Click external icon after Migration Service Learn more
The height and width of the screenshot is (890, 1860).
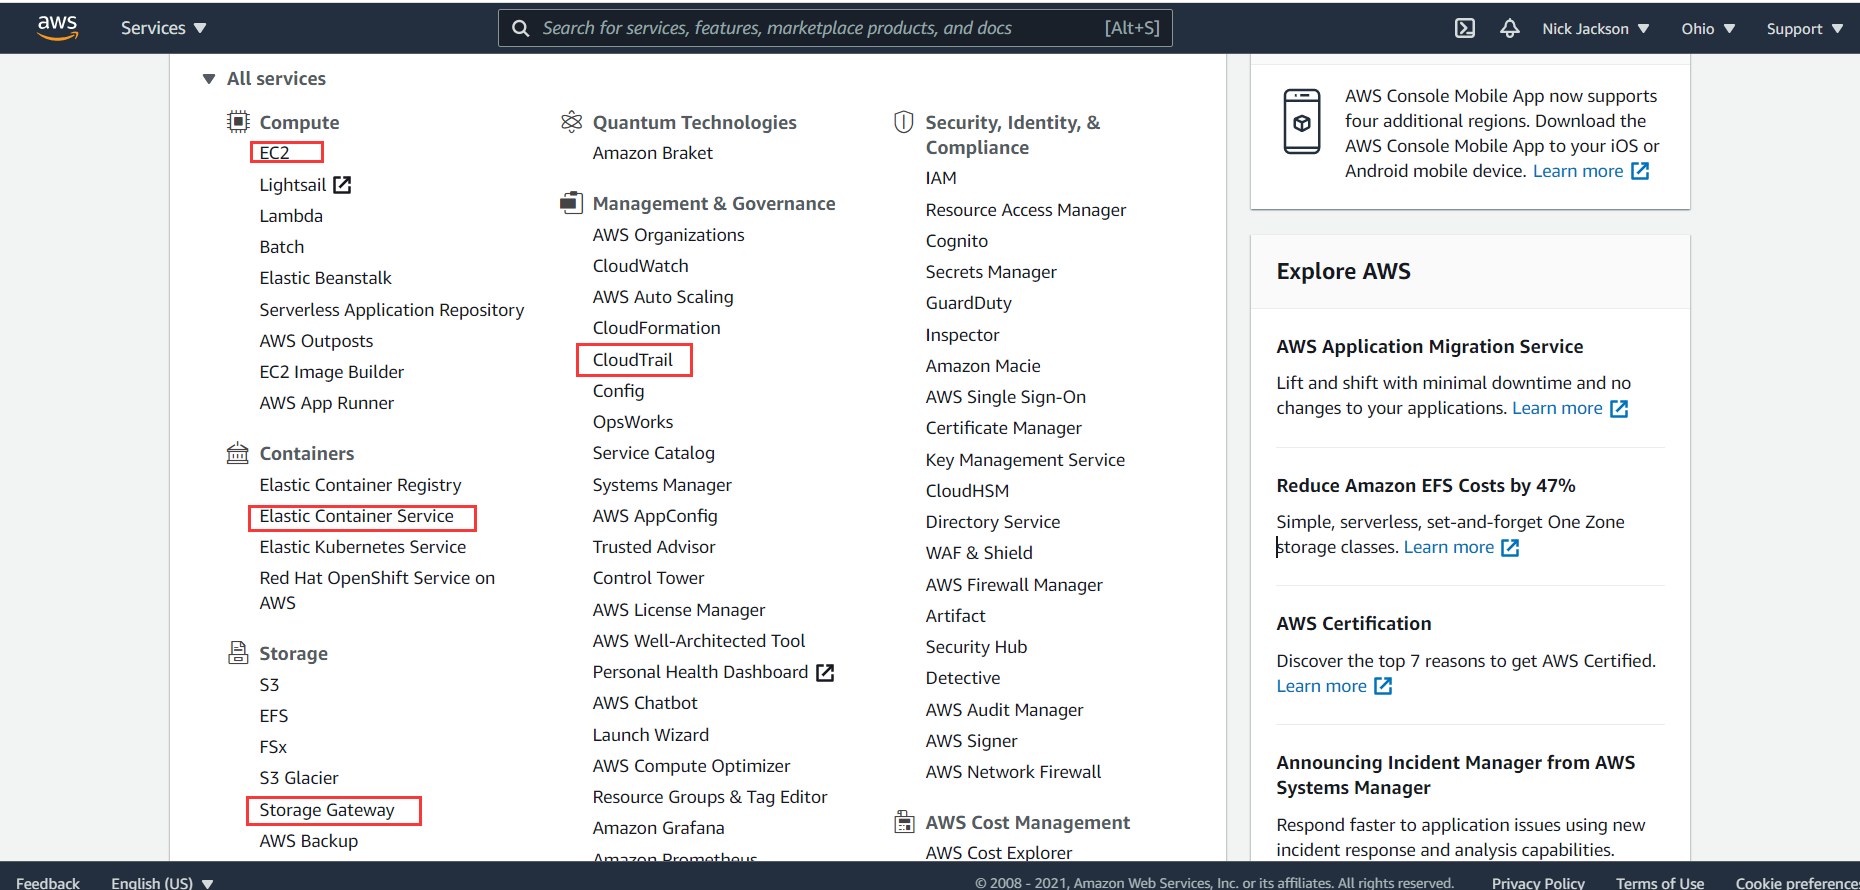1619,408
